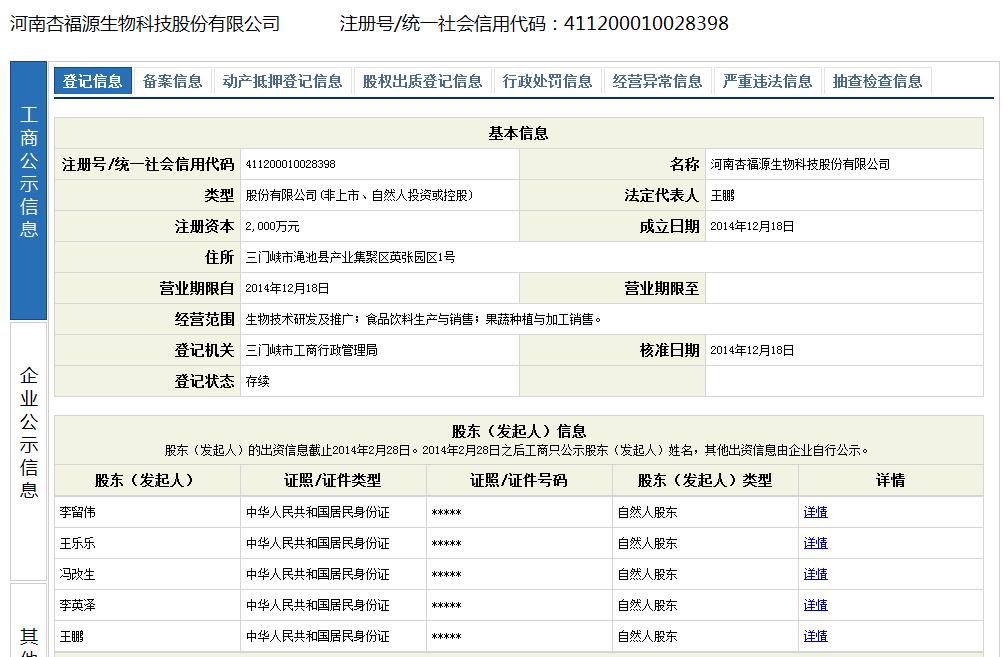
Task: Click business scope text 生物技术研发及推广
Action: (300, 320)
